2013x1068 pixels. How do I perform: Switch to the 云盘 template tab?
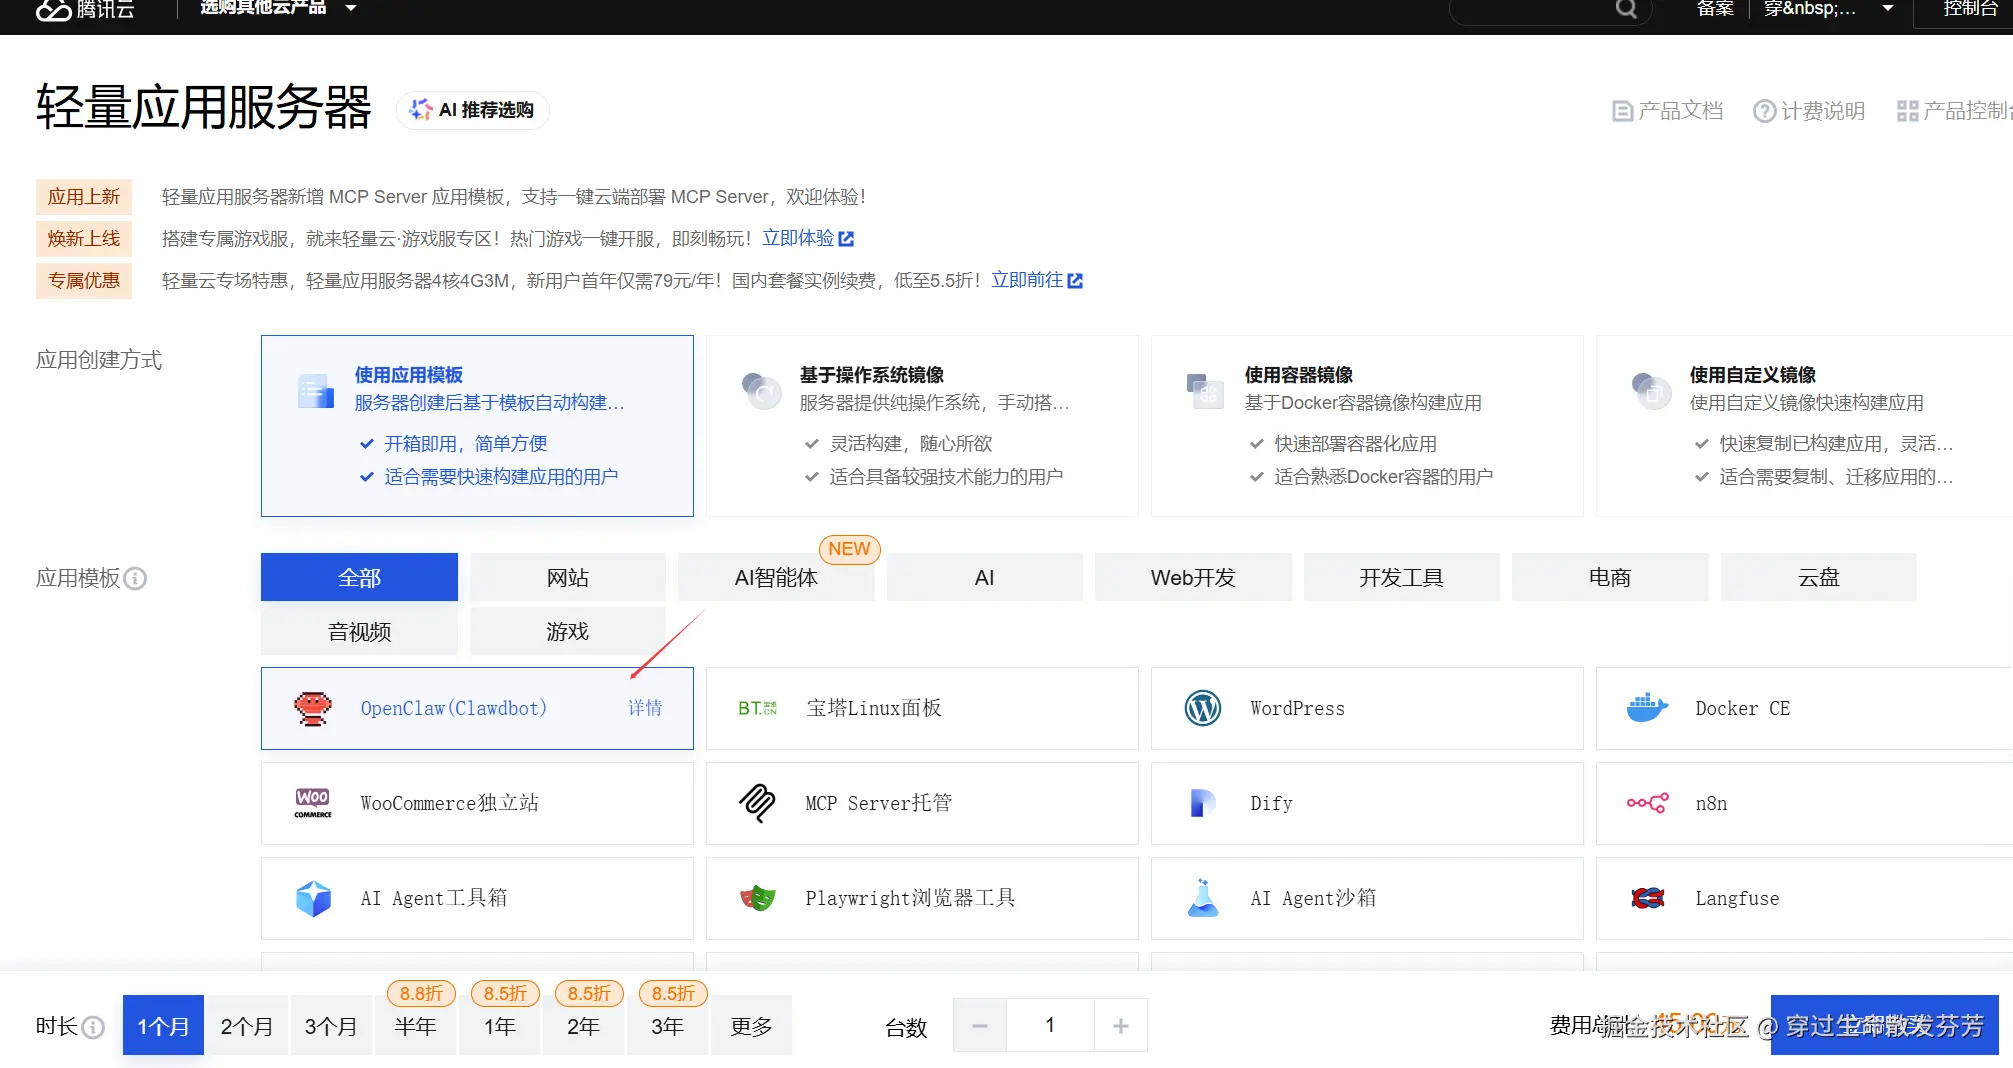(x=1819, y=577)
